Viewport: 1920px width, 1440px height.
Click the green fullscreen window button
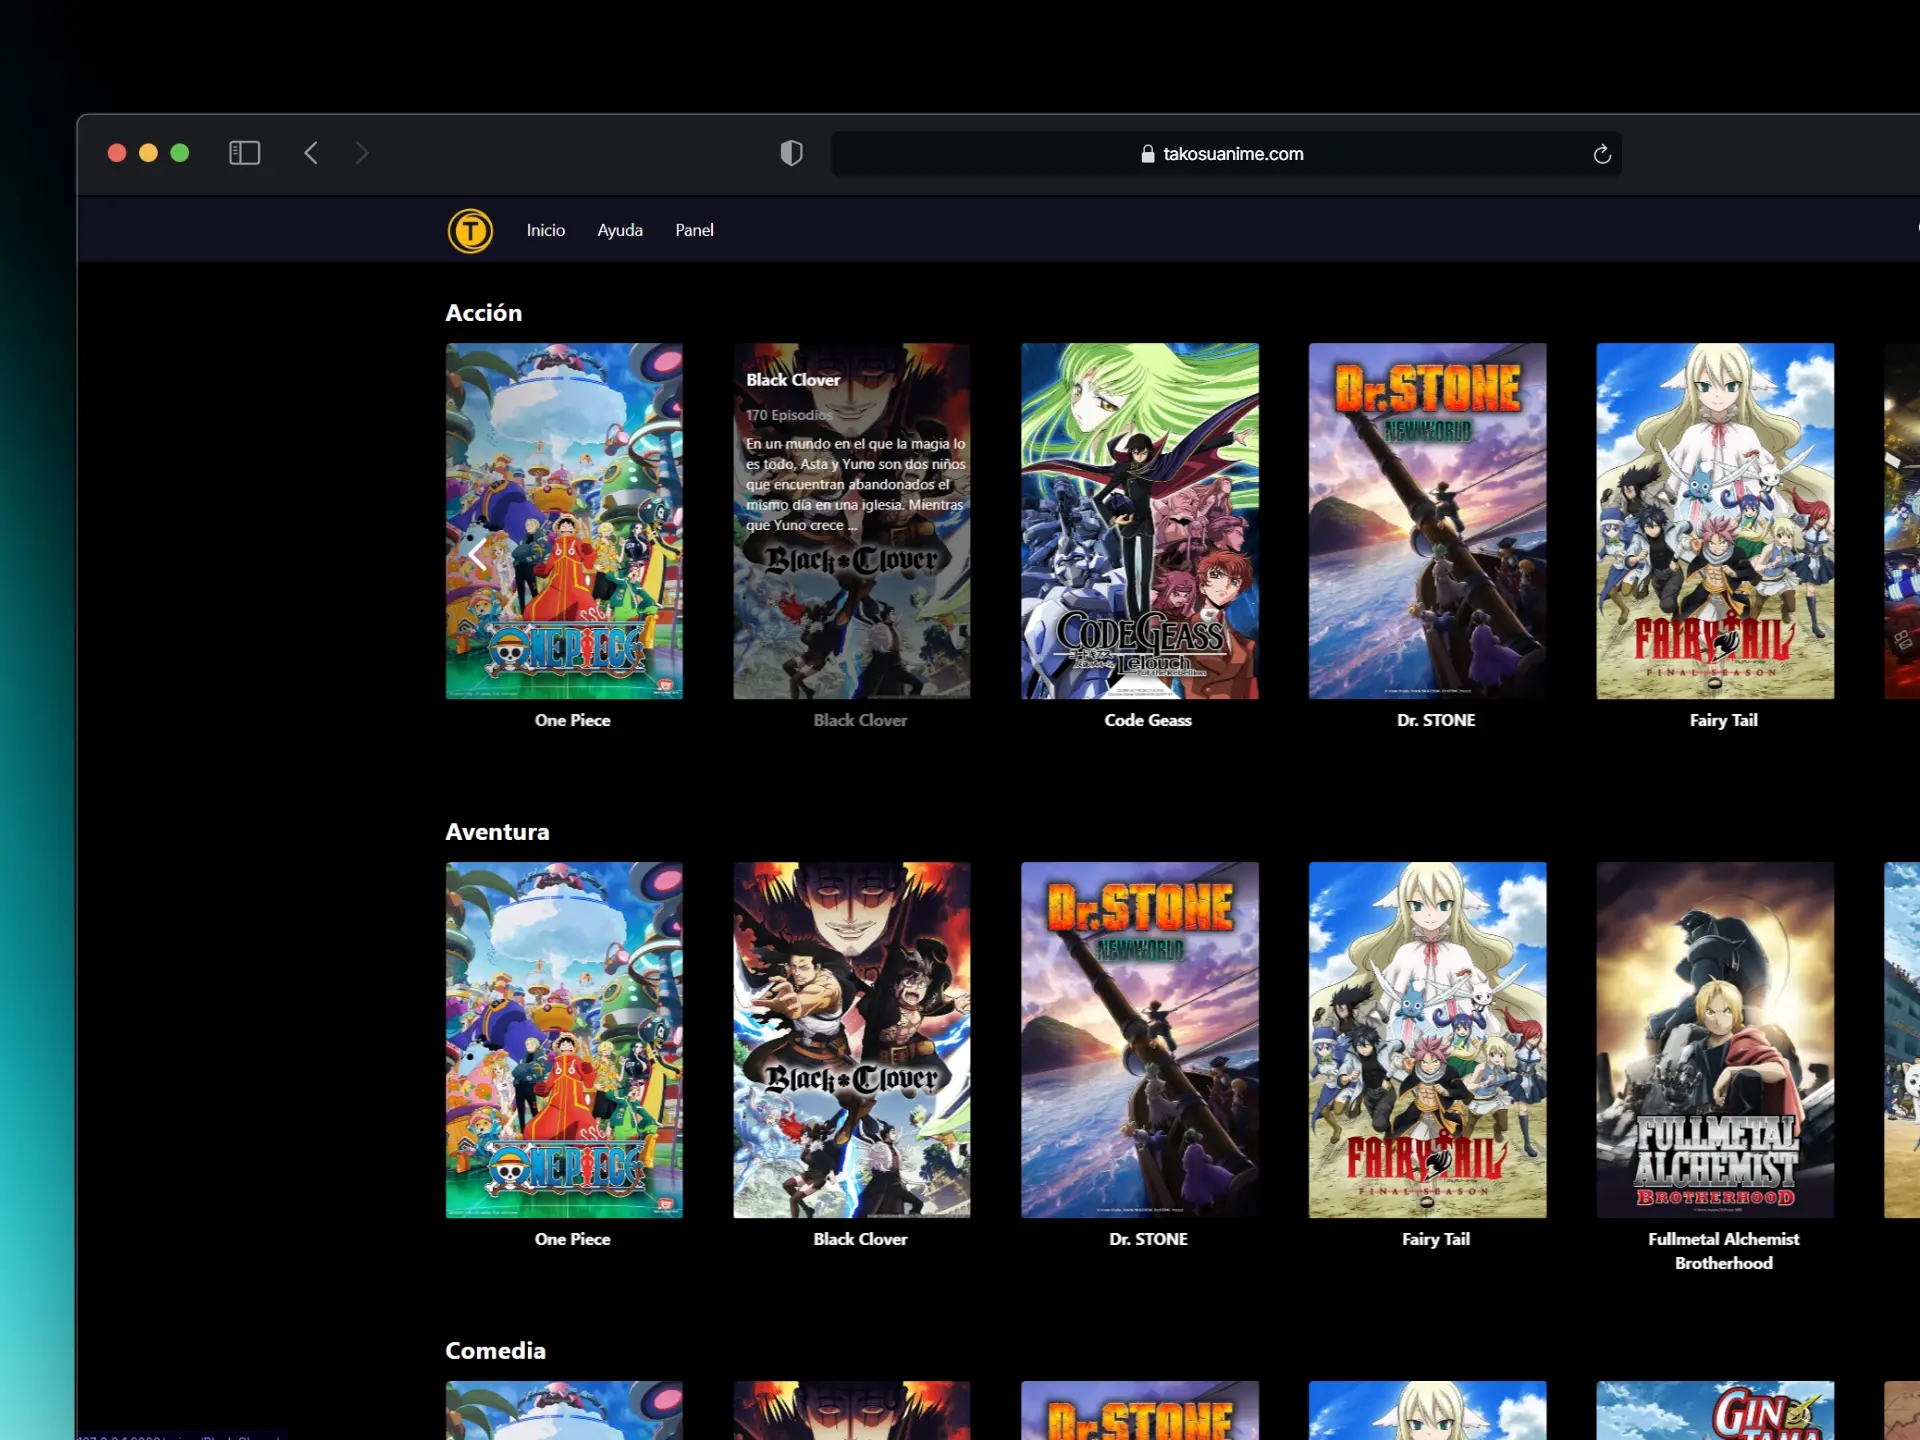180,153
